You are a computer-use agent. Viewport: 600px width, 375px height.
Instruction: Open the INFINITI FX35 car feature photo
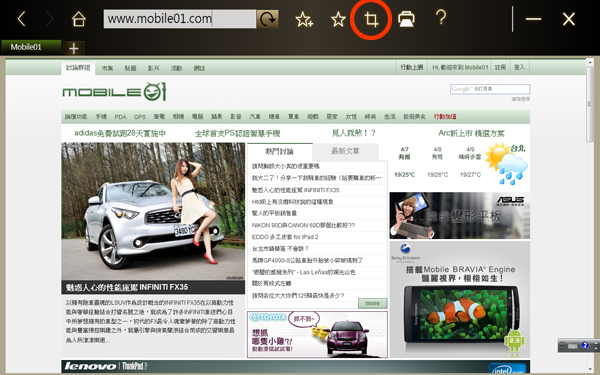click(153, 211)
